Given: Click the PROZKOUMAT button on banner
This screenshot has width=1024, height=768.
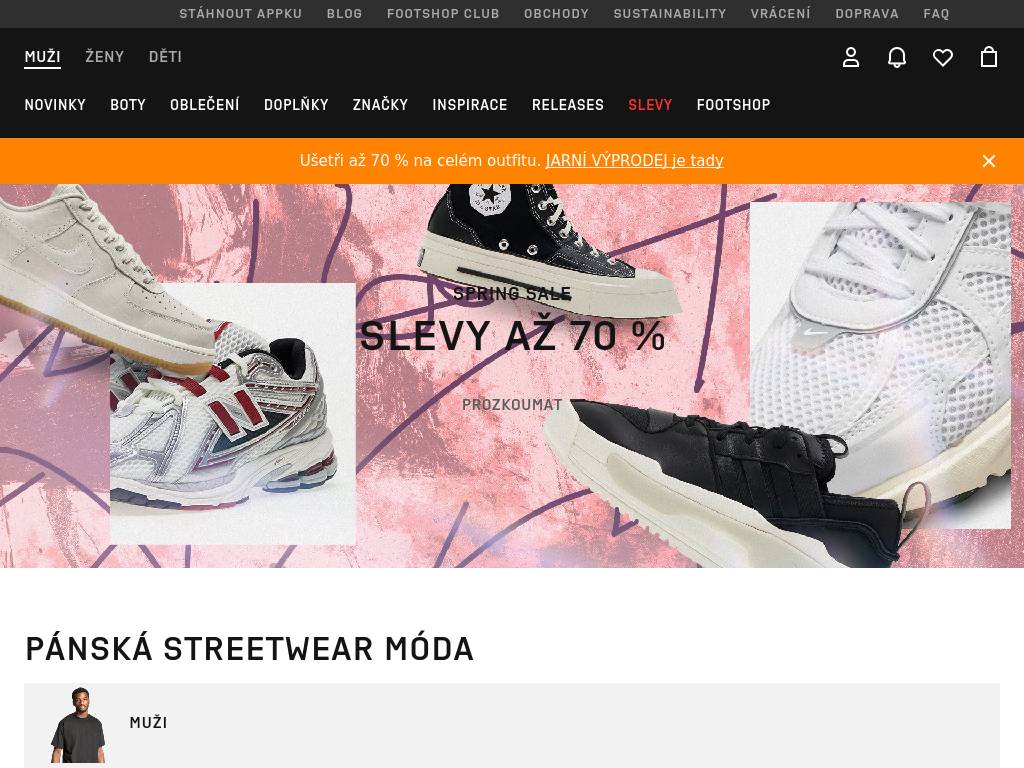Looking at the screenshot, I should click(x=512, y=405).
